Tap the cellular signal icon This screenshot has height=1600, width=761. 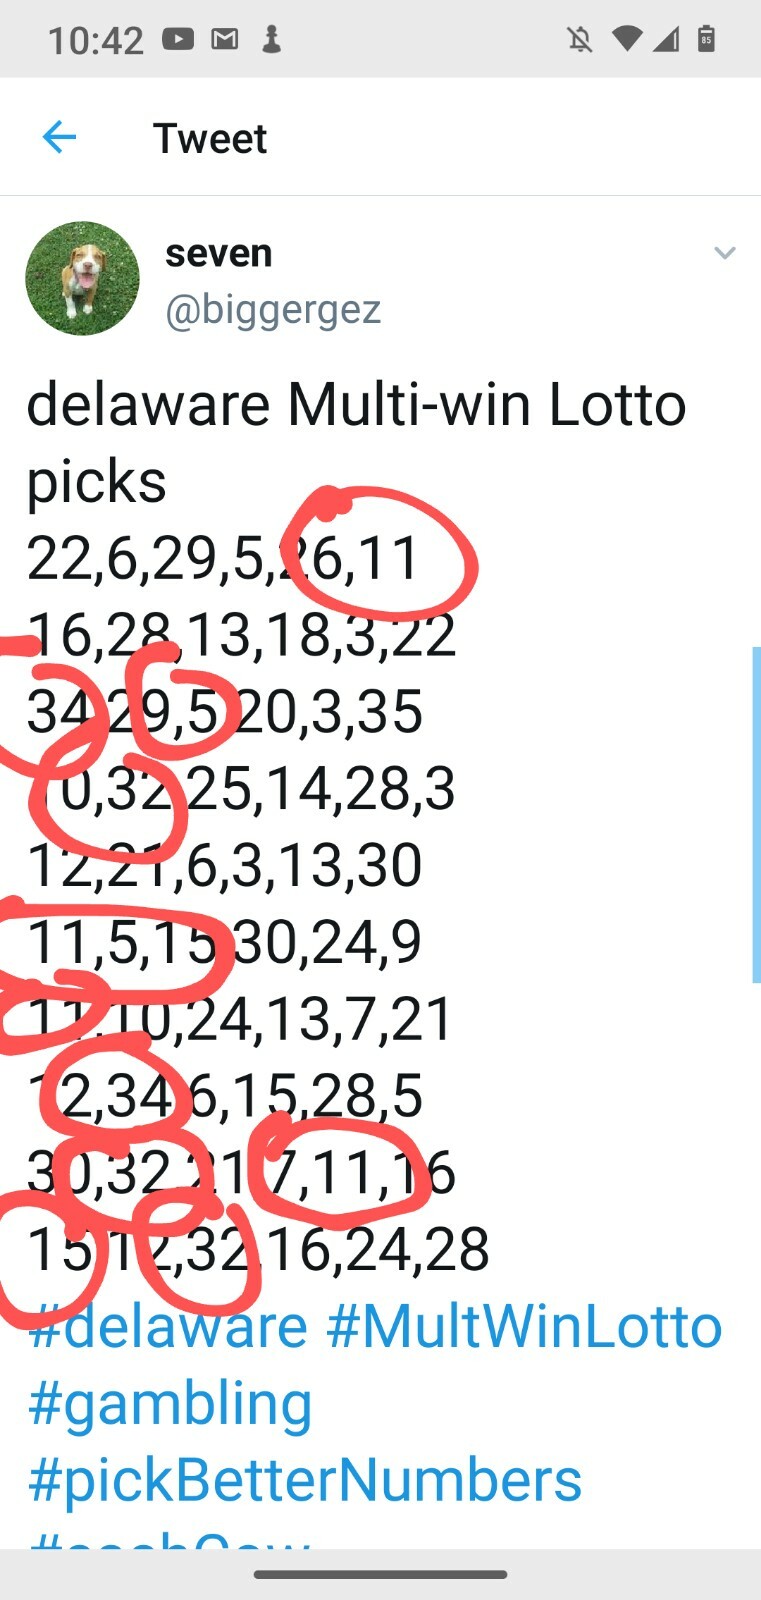click(666, 39)
